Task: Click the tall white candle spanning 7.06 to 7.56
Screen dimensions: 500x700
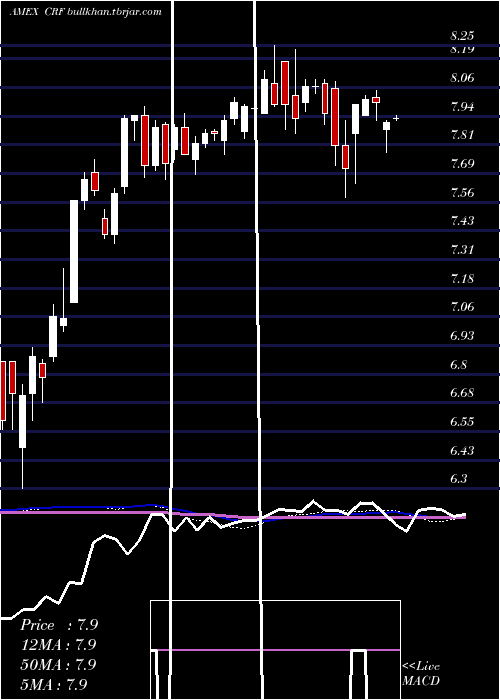Action: pyautogui.click(x=74, y=251)
